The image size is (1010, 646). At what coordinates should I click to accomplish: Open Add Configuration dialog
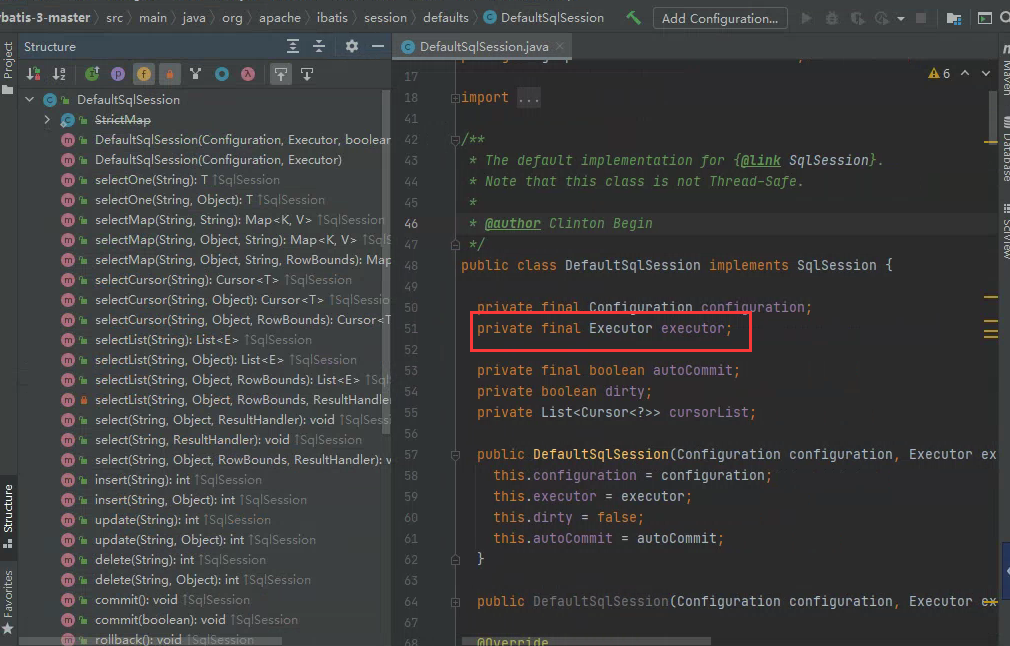point(719,18)
